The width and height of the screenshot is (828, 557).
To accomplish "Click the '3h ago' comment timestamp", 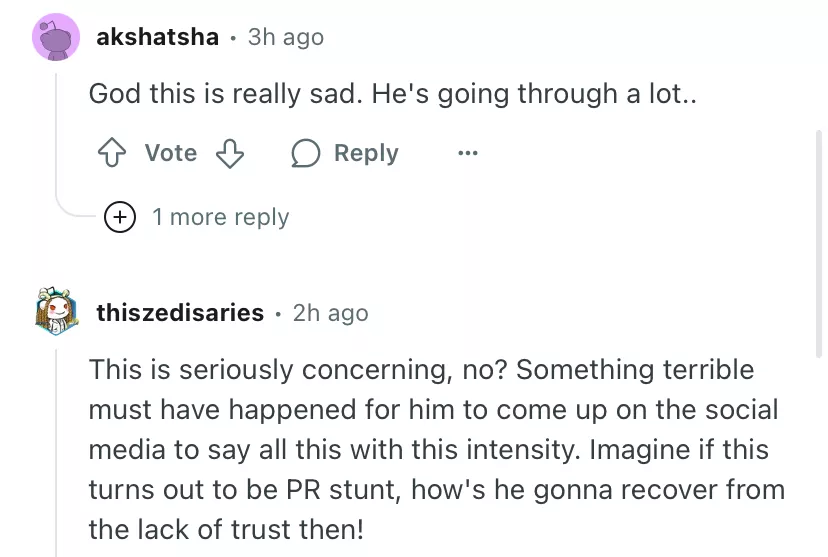I will point(286,37).
